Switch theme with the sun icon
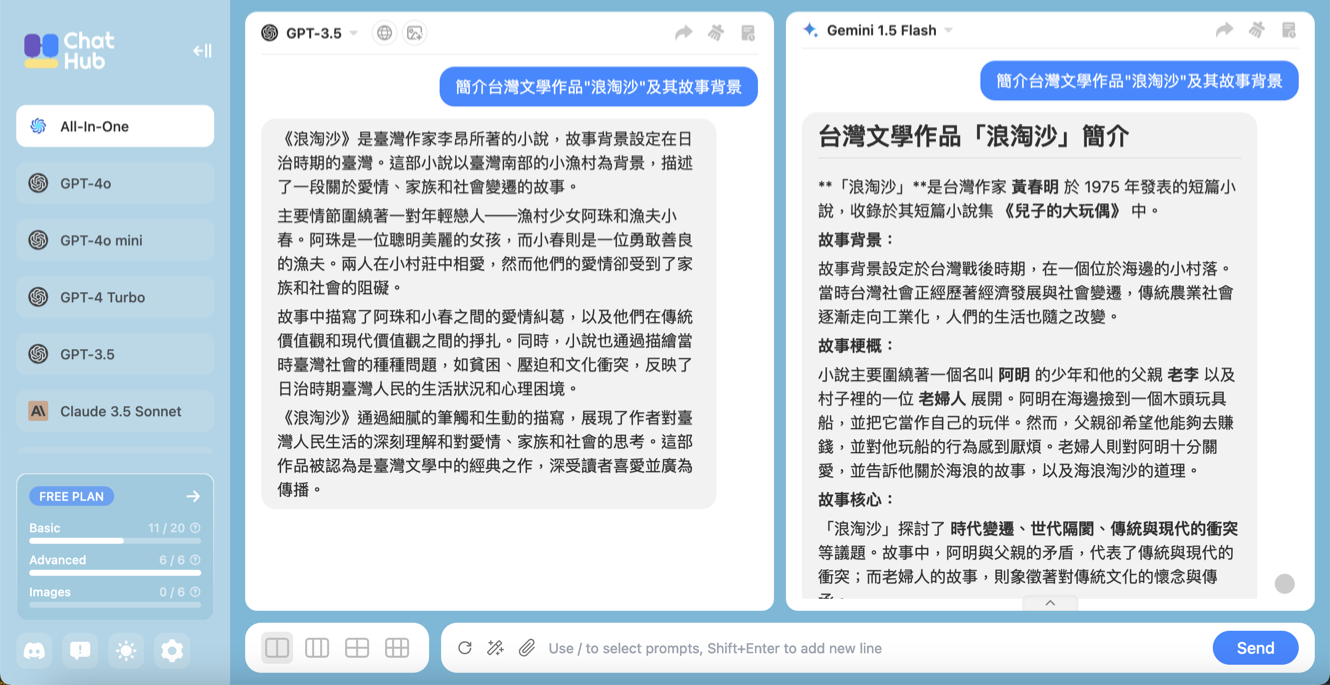The width and height of the screenshot is (1330, 685). click(126, 651)
